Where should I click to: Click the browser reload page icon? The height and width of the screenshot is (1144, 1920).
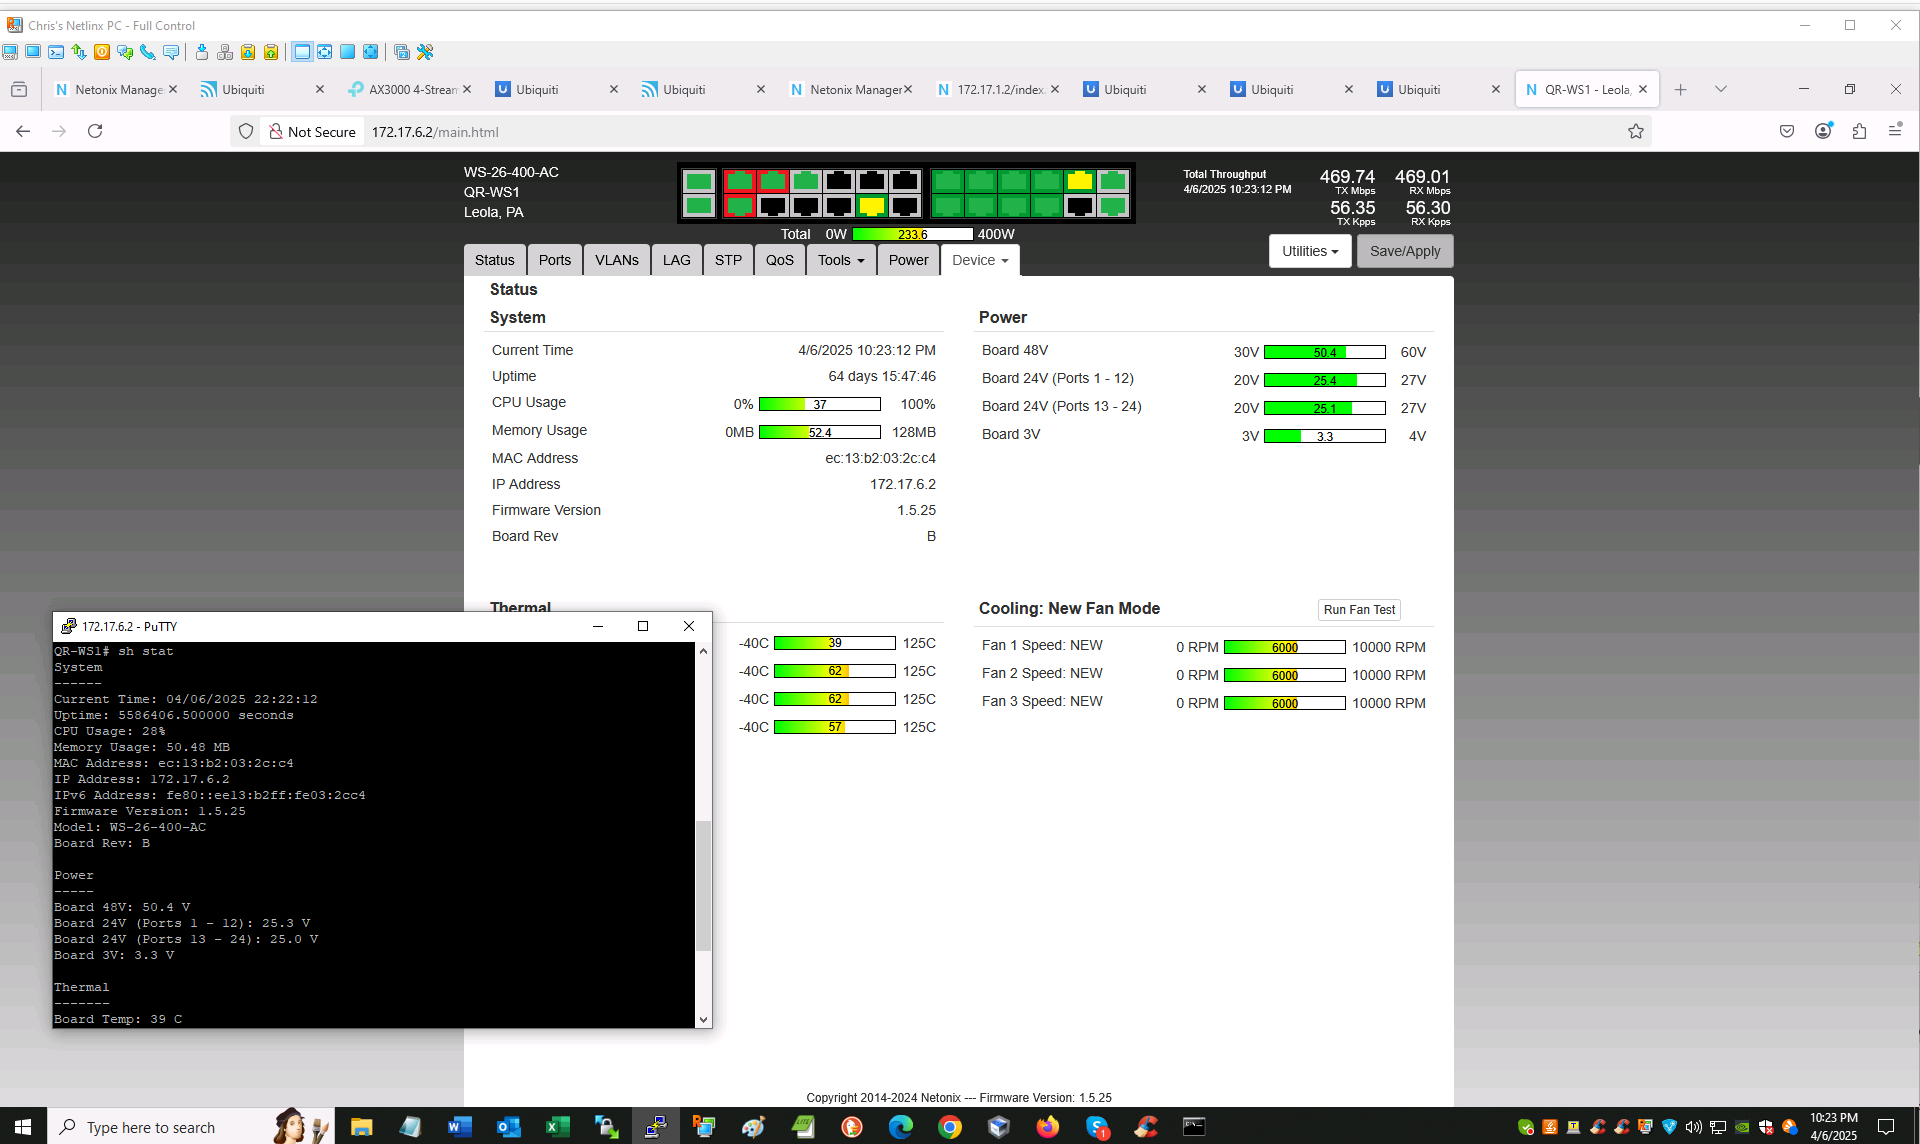click(x=95, y=131)
